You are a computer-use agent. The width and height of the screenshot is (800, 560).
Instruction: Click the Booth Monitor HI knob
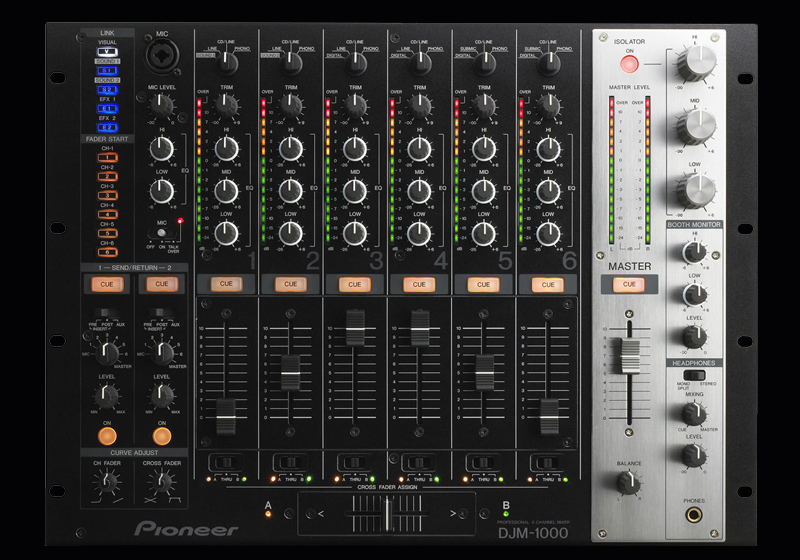tap(694, 252)
